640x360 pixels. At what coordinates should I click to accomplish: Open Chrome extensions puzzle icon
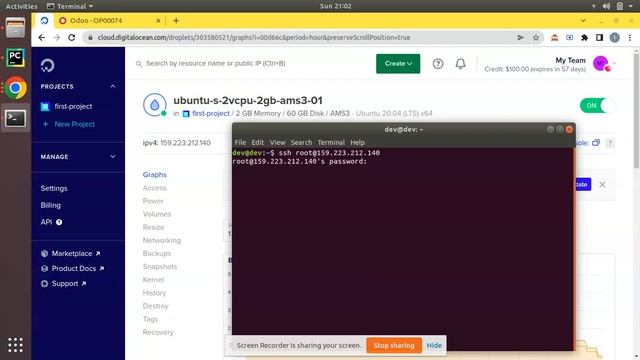584,38
